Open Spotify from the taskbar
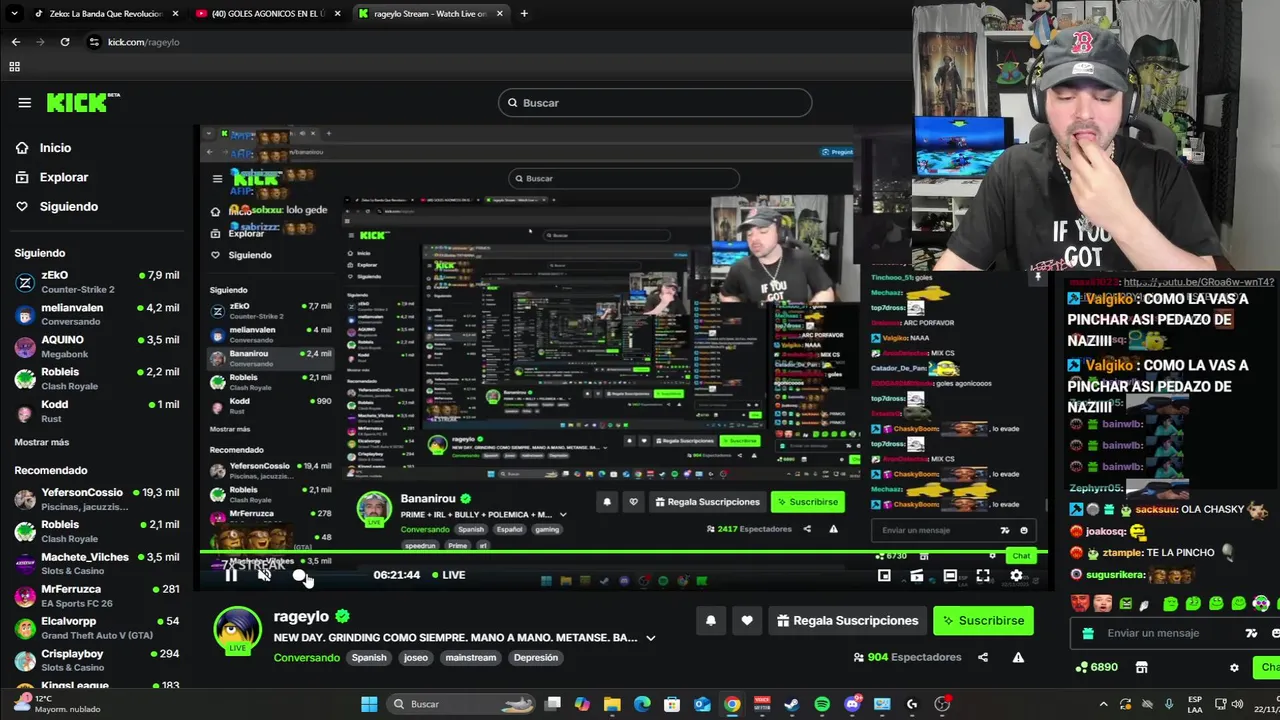 point(822,704)
